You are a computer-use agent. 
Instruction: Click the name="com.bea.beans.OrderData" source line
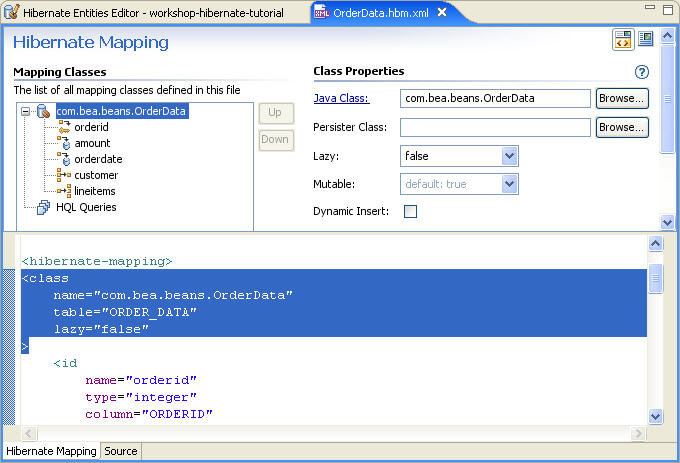point(173,295)
